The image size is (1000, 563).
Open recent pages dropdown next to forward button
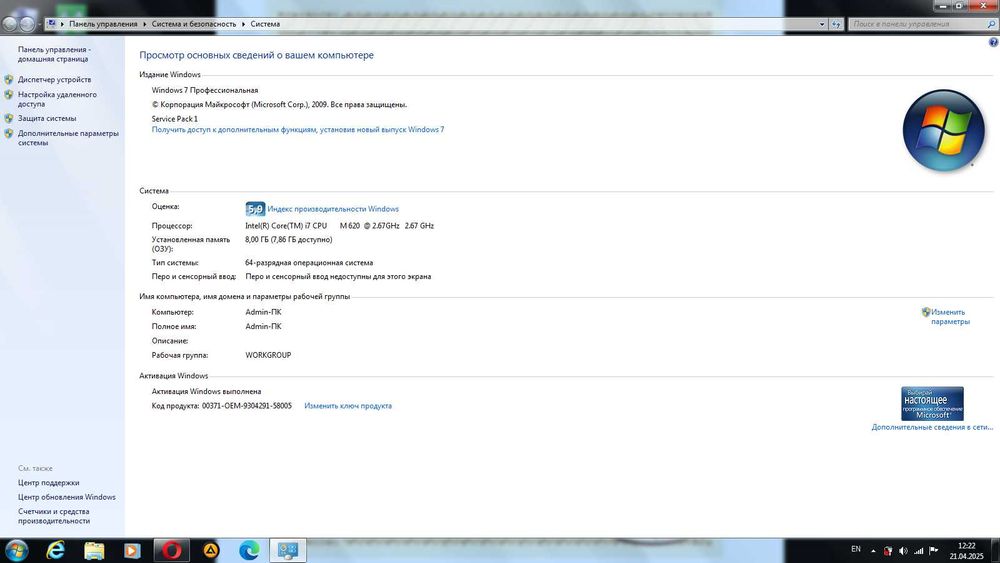click(40, 24)
